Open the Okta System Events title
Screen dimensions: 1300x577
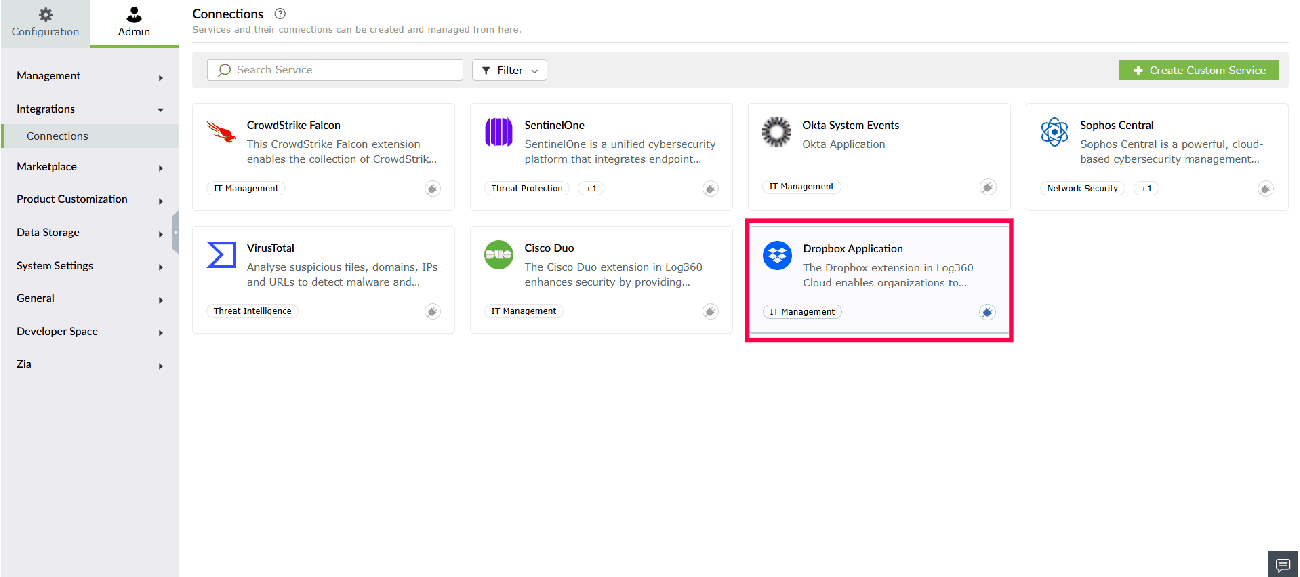coord(851,126)
